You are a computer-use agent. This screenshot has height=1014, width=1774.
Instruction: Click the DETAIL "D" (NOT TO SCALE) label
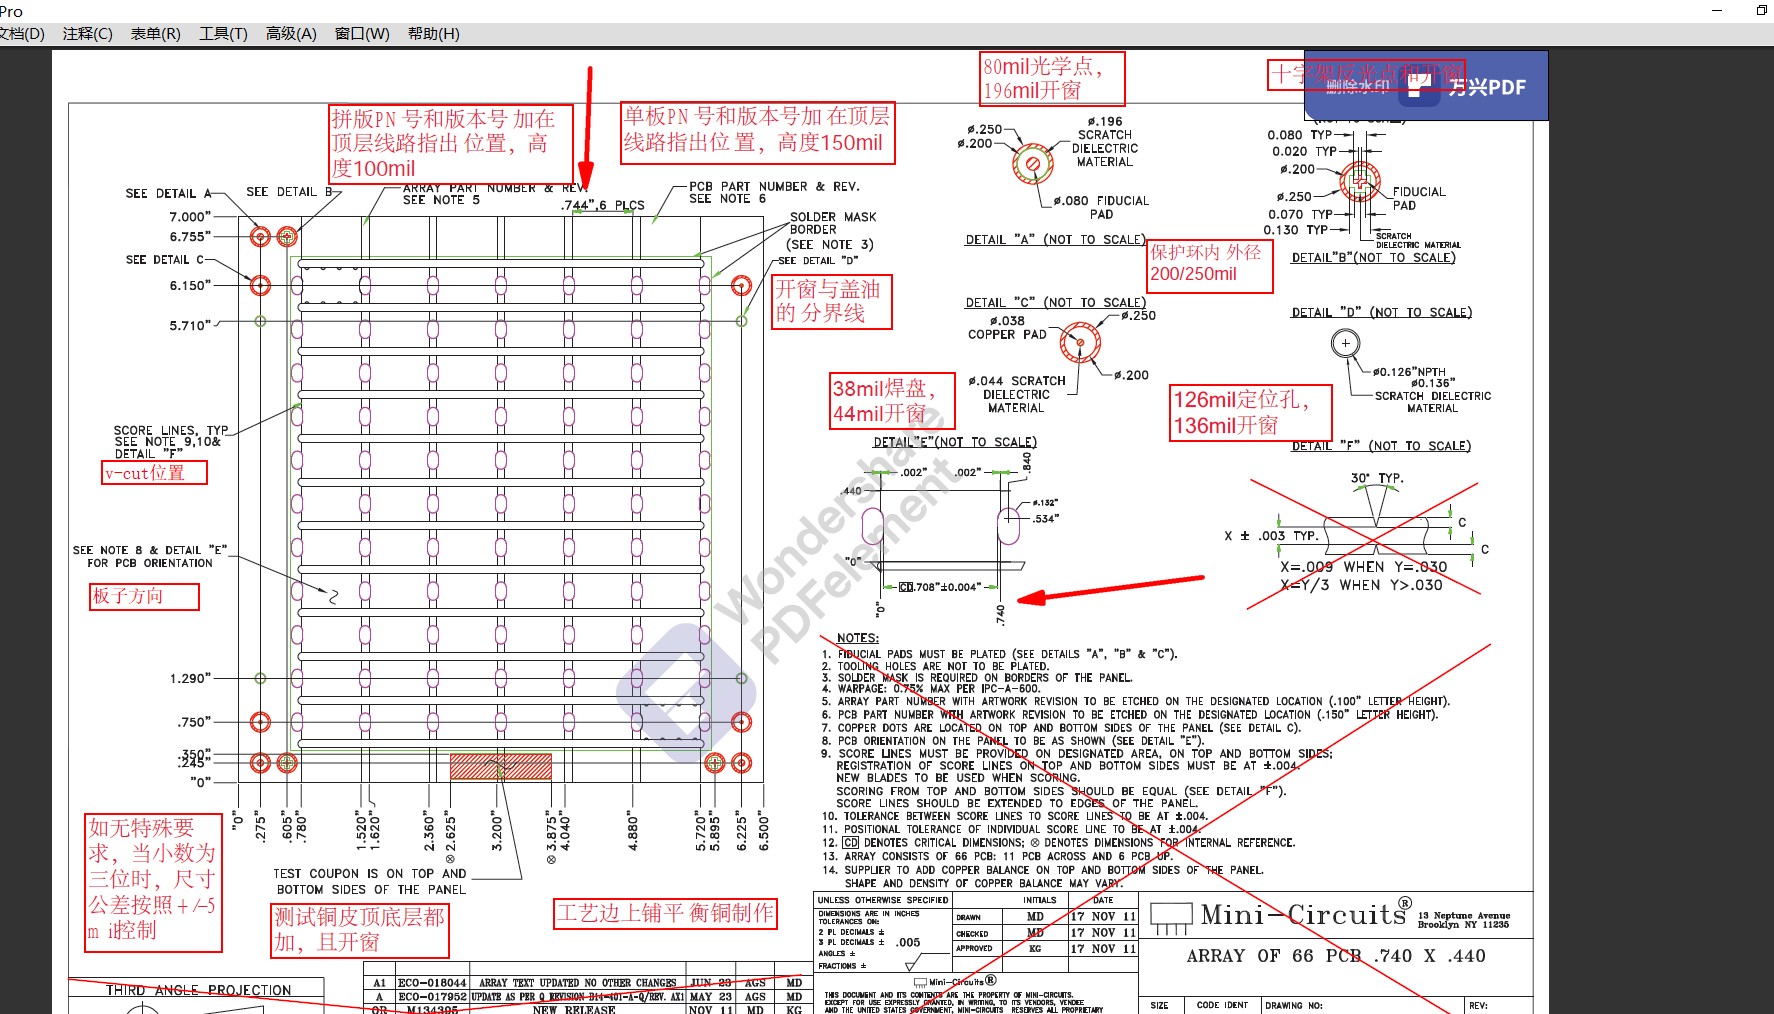[1381, 313]
